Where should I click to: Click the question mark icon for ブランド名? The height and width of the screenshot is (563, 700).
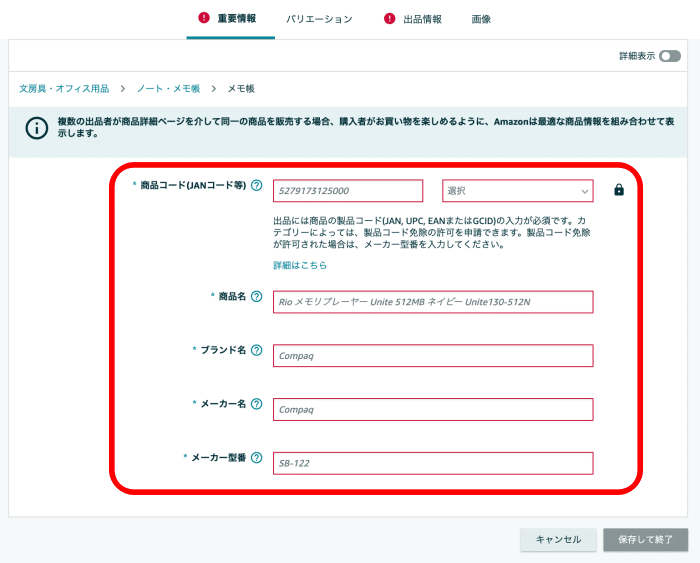257,351
